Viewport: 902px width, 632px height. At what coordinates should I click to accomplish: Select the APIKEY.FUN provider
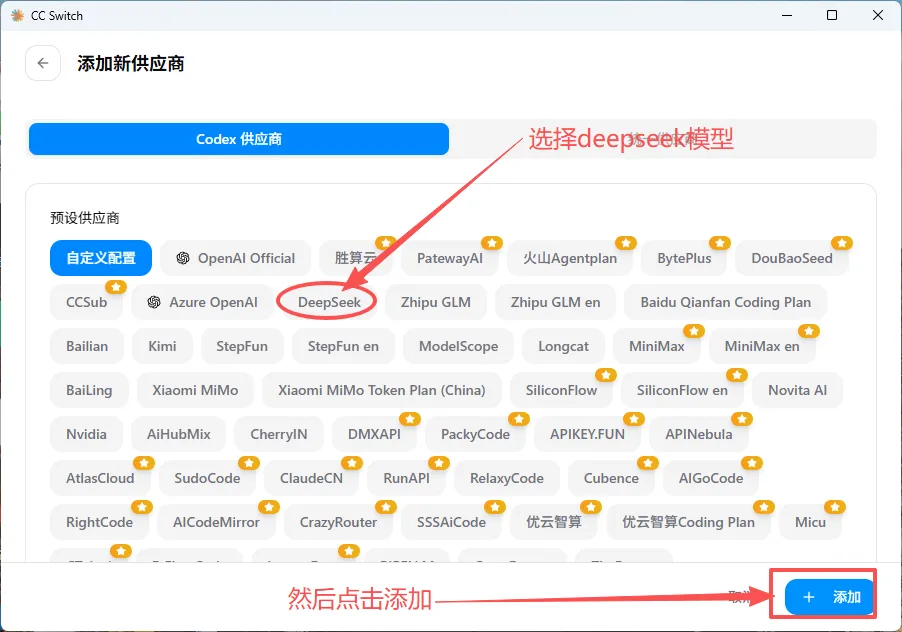coord(587,434)
